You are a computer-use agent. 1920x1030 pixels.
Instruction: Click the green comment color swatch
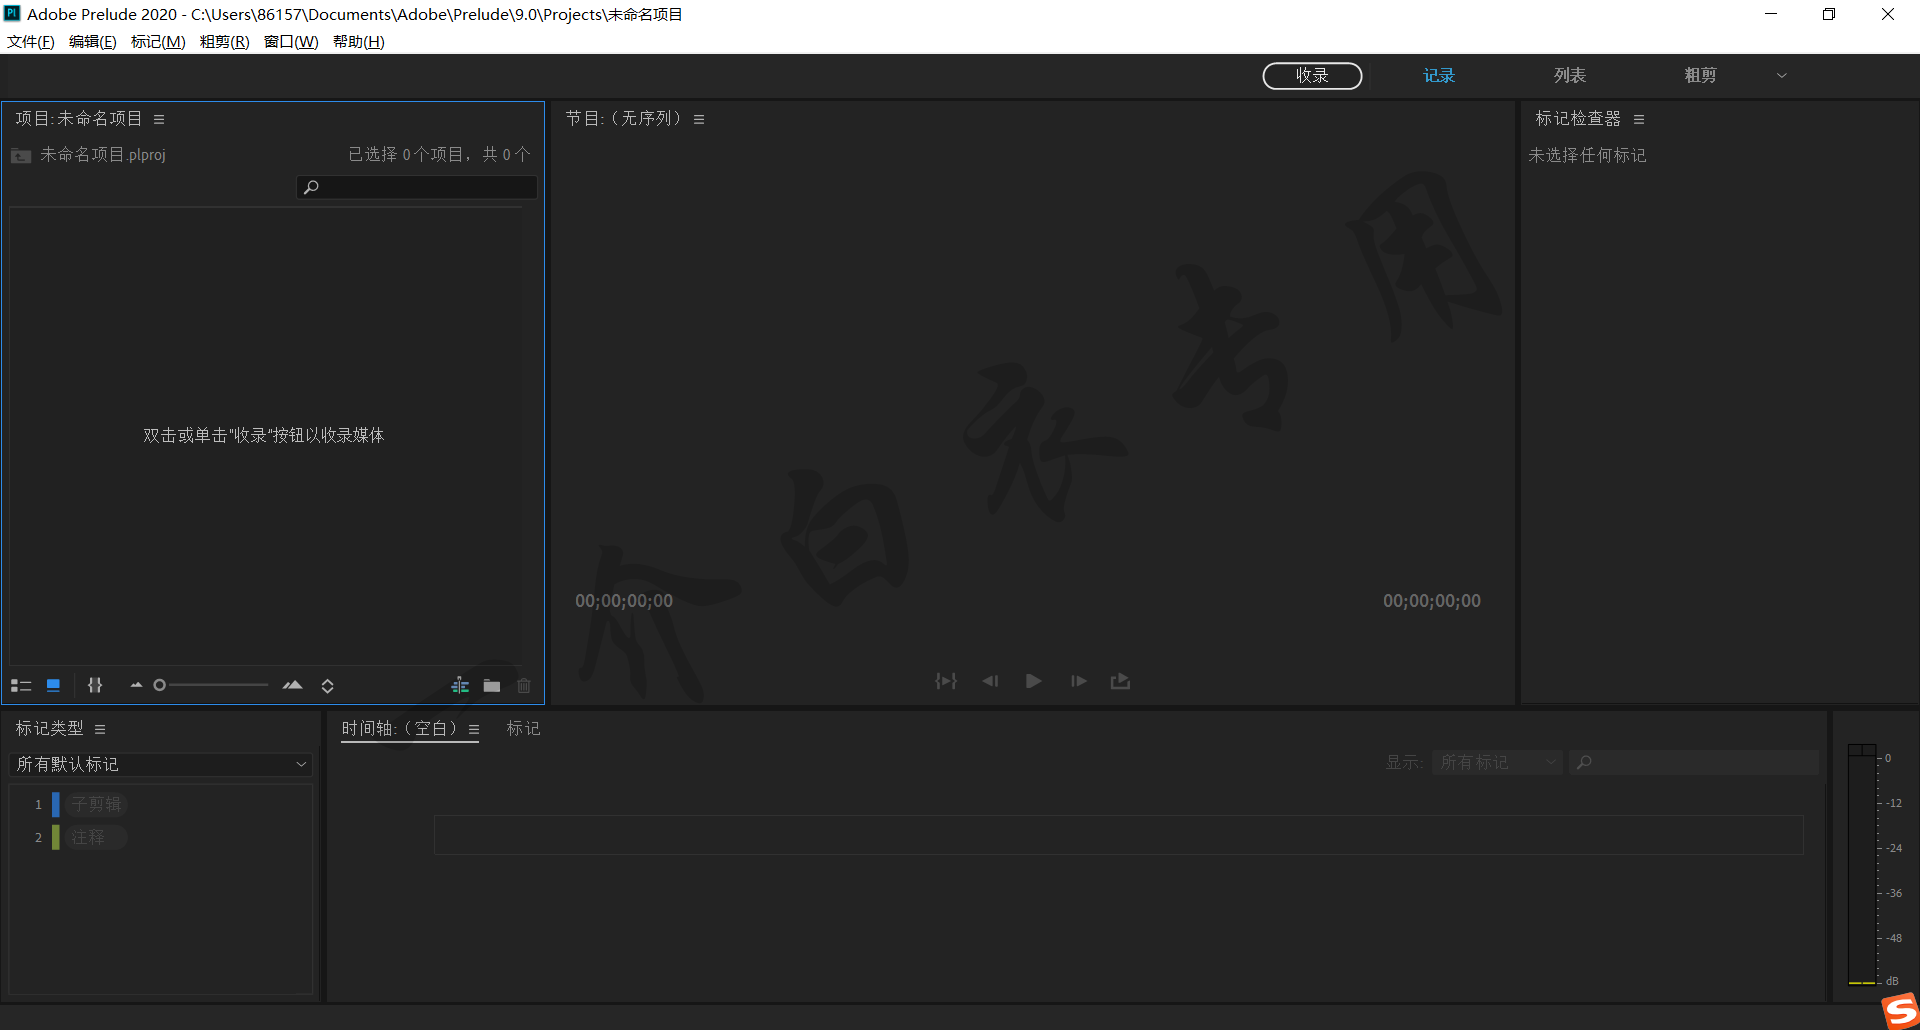pos(56,837)
